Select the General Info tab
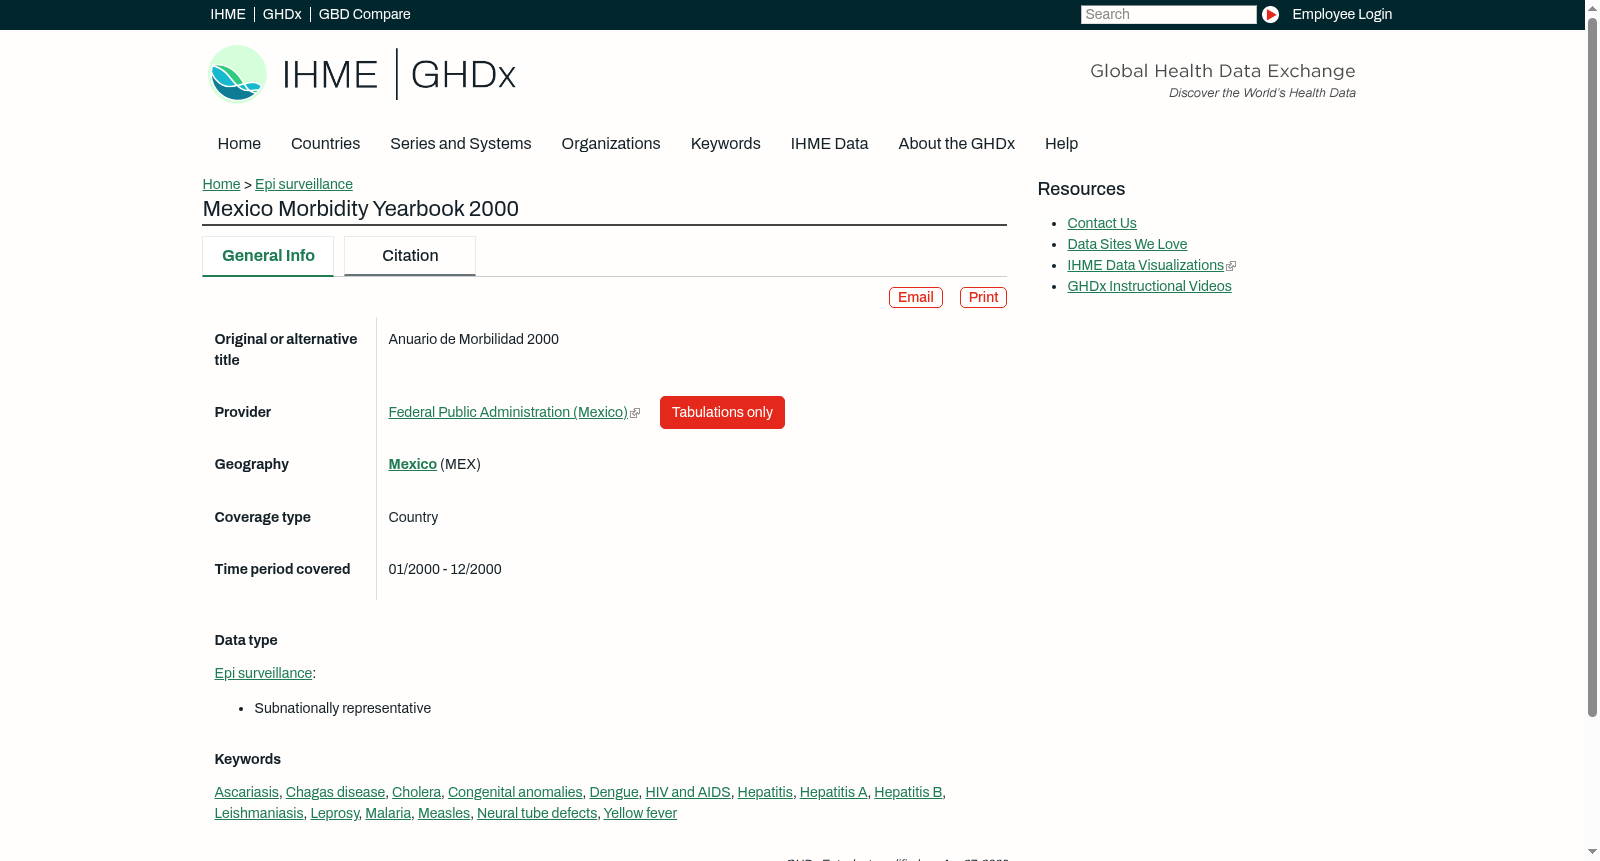This screenshot has width=1600, height=861. coord(268,256)
